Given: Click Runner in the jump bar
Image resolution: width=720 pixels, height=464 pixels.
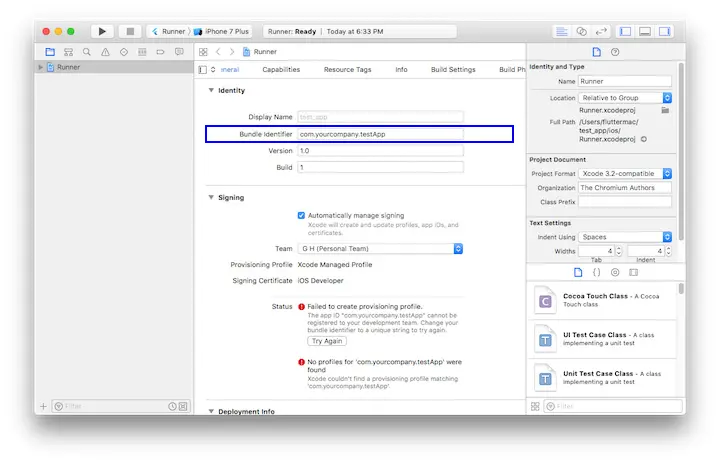Looking at the screenshot, I should click(260, 52).
